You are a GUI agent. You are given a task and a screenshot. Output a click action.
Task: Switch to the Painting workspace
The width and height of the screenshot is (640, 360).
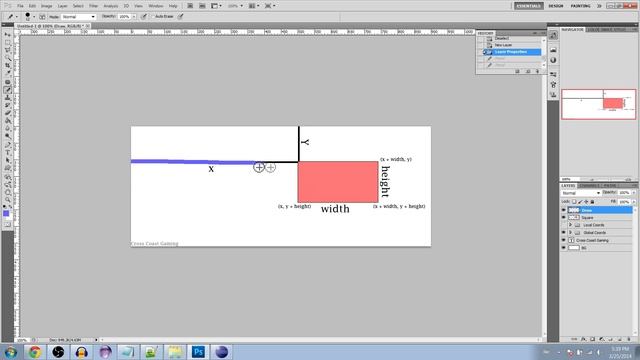pos(580,6)
